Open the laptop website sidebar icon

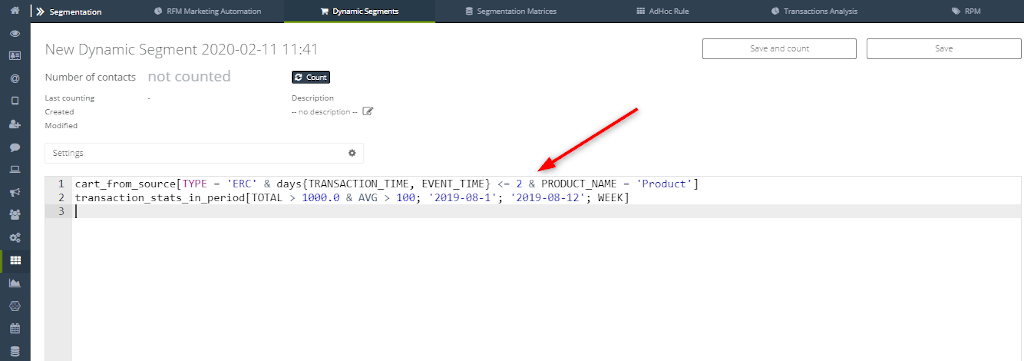15,170
